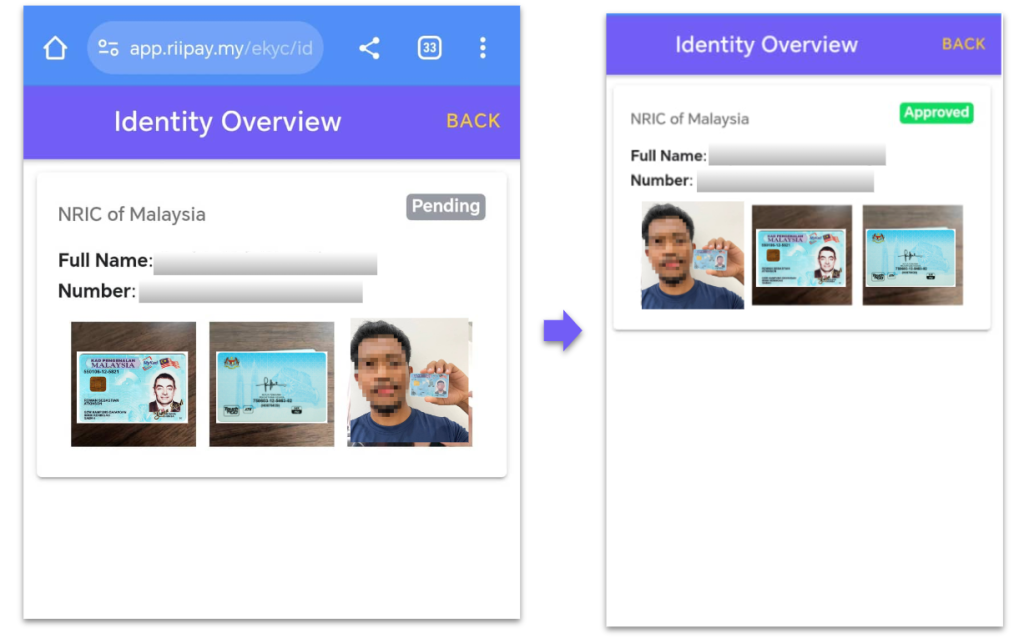Open ID card front photo in Pending card

click(x=133, y=384)
